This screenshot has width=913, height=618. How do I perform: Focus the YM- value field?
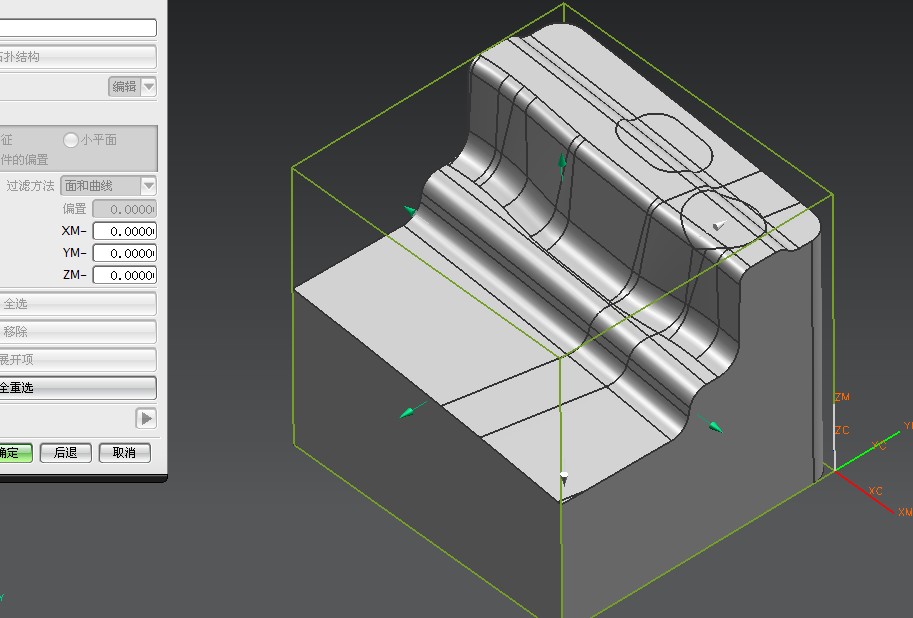[x=125, y=253]
